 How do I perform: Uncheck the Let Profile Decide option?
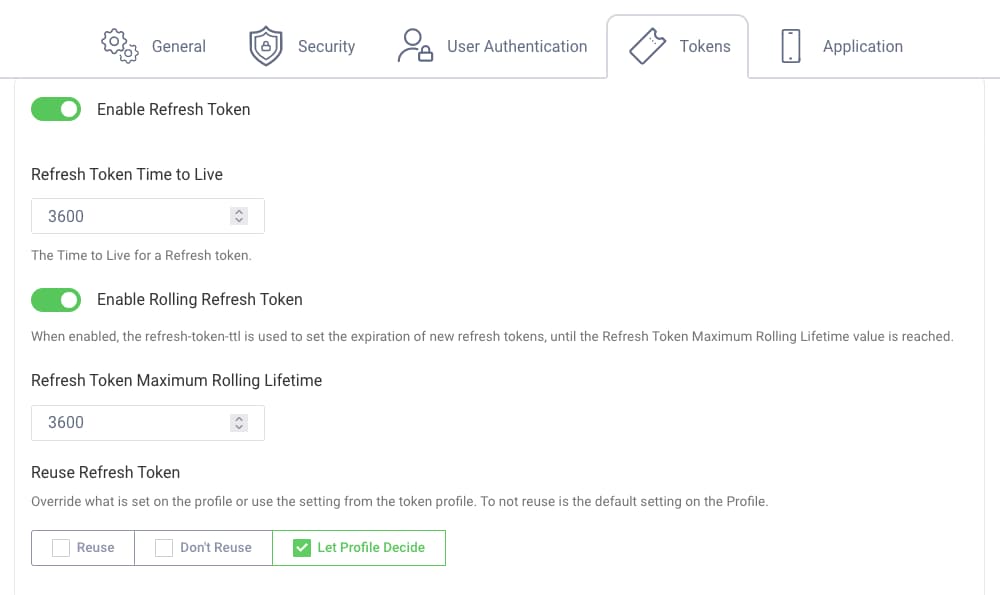click(x=301, y=547)
